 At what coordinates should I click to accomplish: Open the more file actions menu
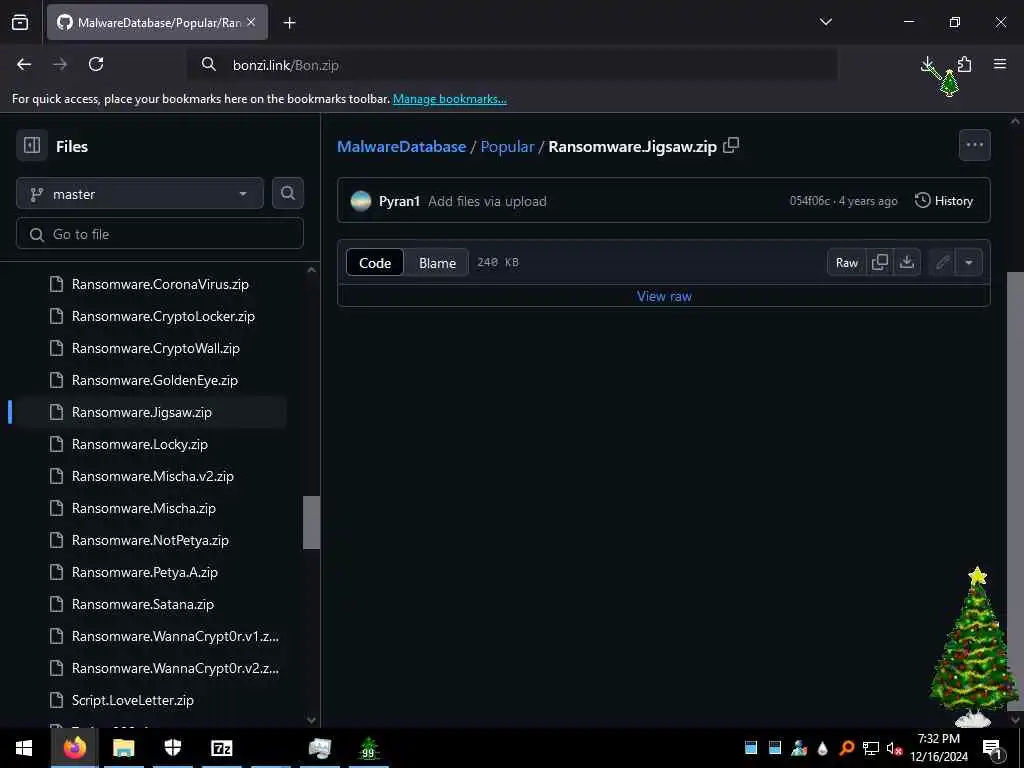coord(974,145)
